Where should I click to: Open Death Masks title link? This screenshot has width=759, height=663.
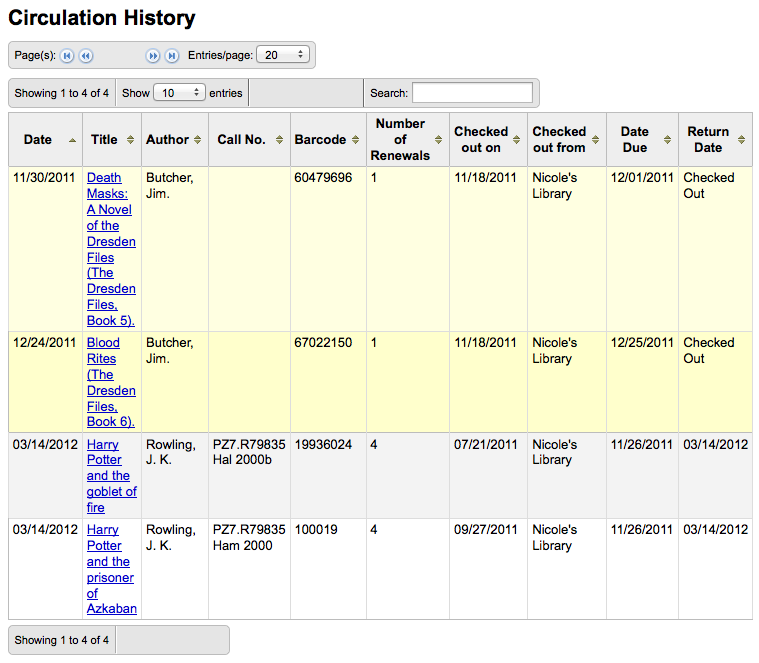click(111, 249)
